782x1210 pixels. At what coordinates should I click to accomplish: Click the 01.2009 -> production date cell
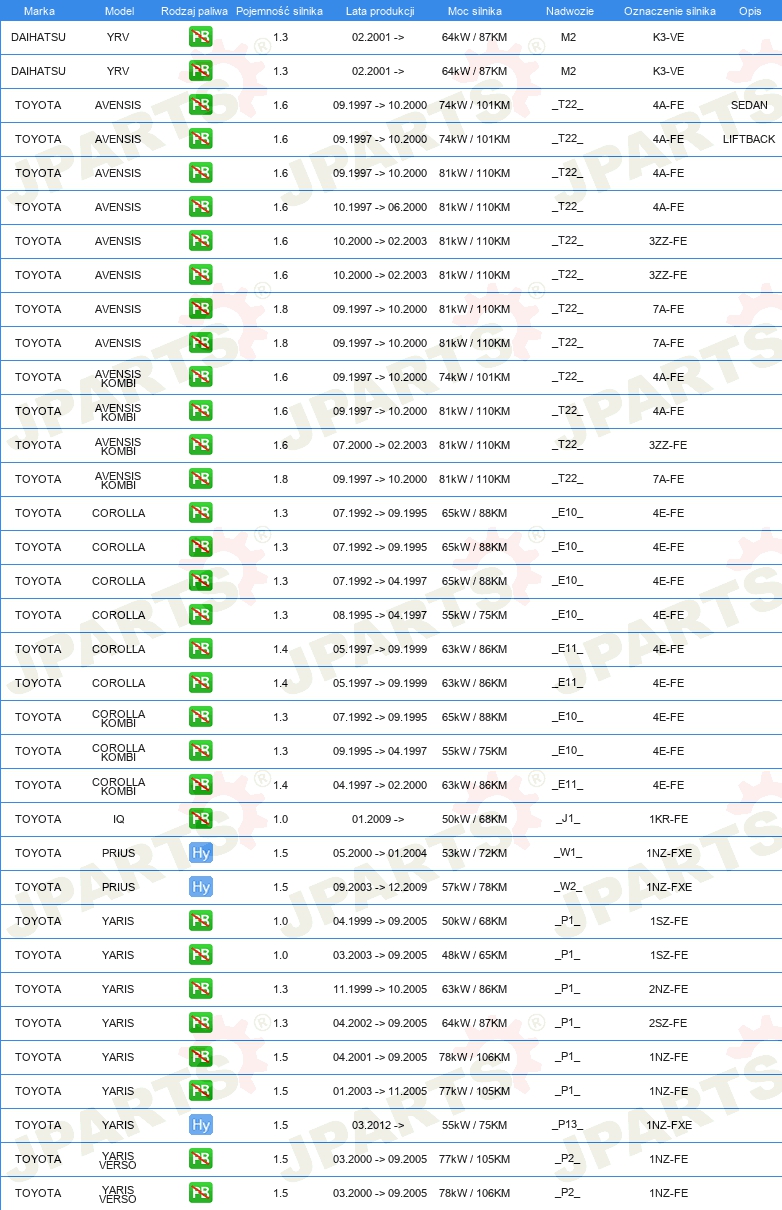pos(378,819)
